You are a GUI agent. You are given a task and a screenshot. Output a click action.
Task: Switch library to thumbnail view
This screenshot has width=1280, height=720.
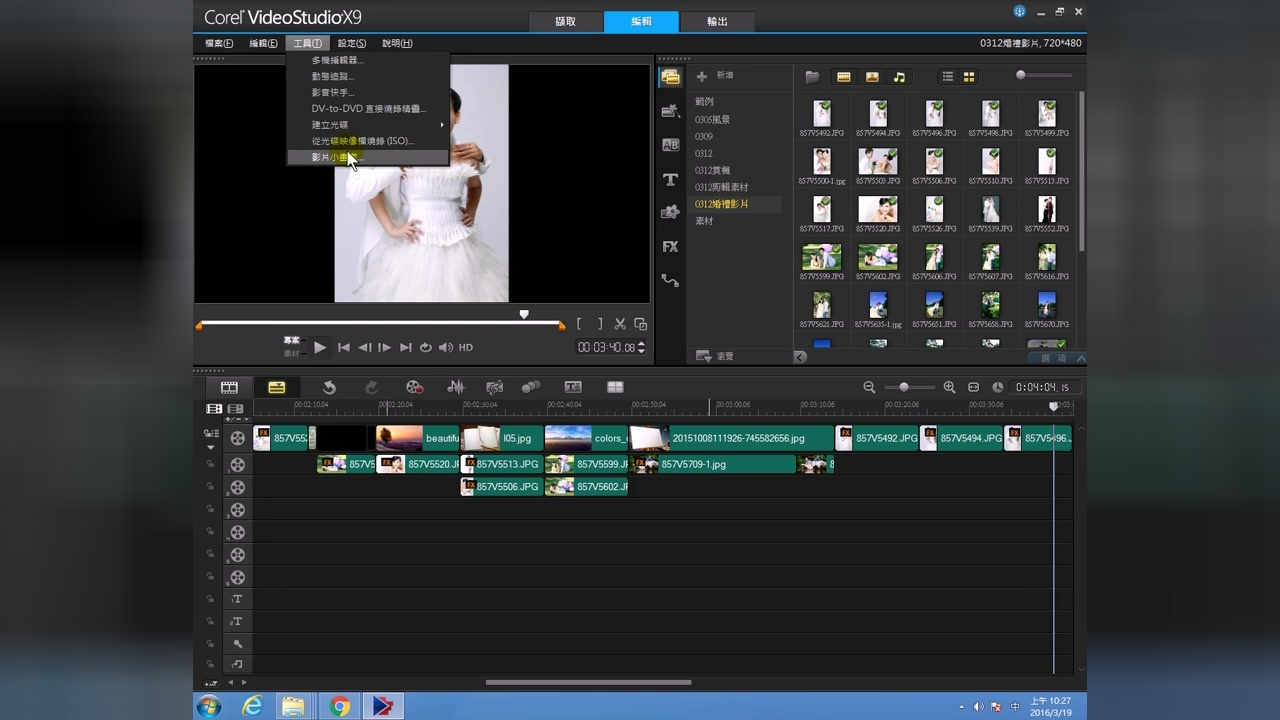pos(969,77)
